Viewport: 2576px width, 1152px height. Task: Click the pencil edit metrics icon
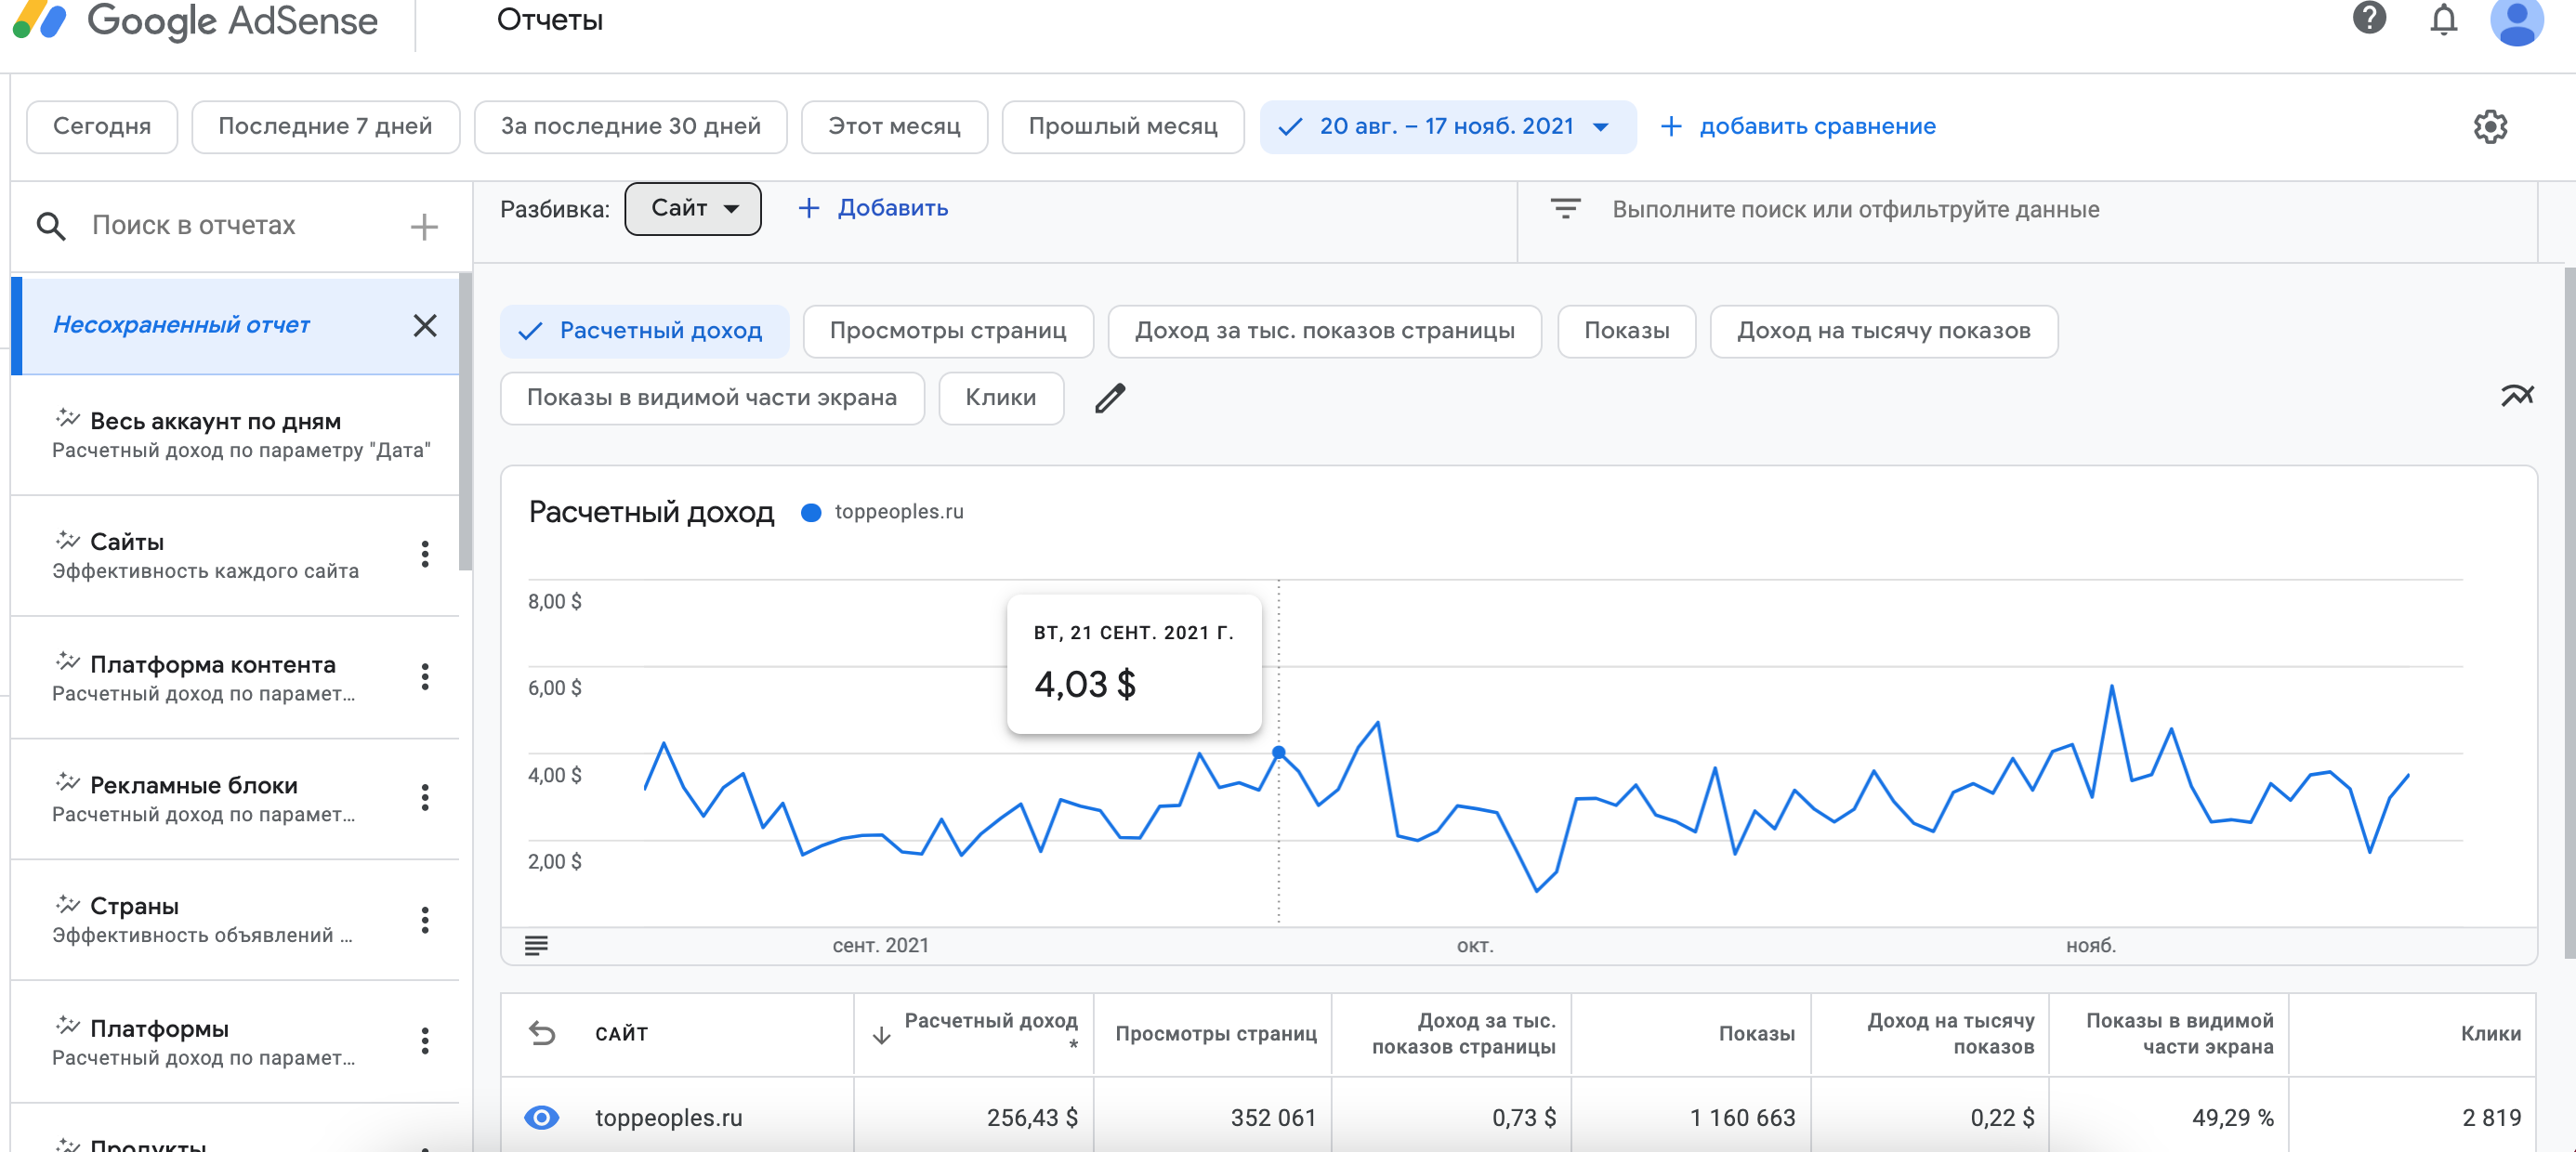pos(1110,398)
